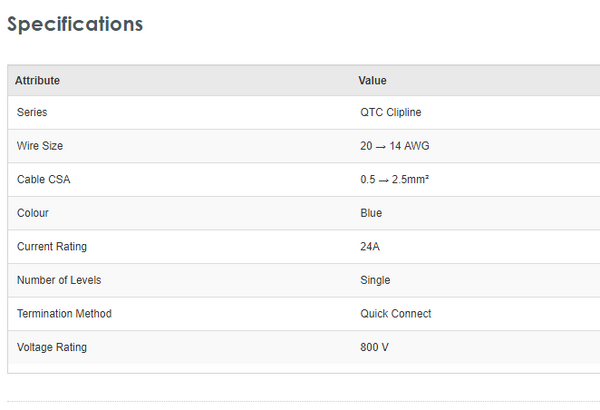Select the Termination Method label
Image resolution: width=600 pixels, height=410 pixels.
pos(64,314)
